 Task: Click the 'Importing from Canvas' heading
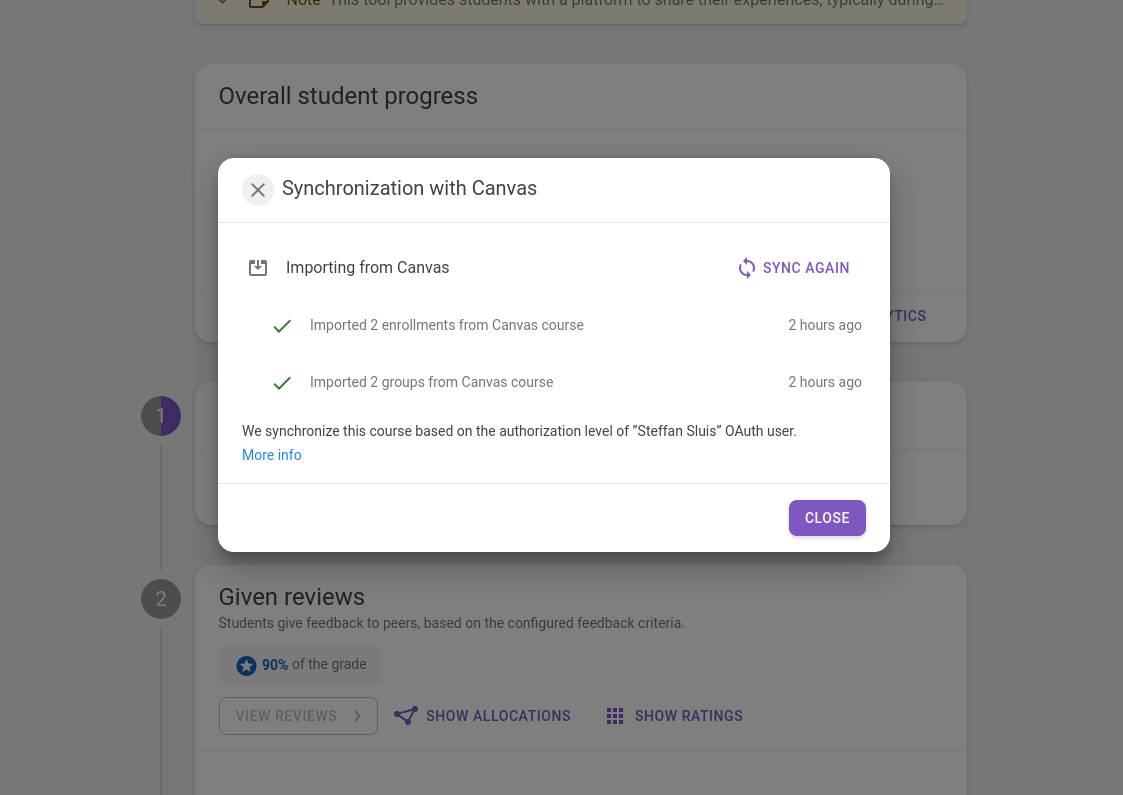tap(367, 268)
